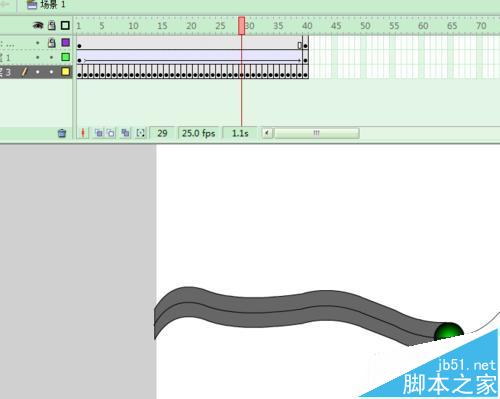Click the 1.1s elapsed time readout
The width and height of the screenshot is (500, 399).
pos(240,133)
